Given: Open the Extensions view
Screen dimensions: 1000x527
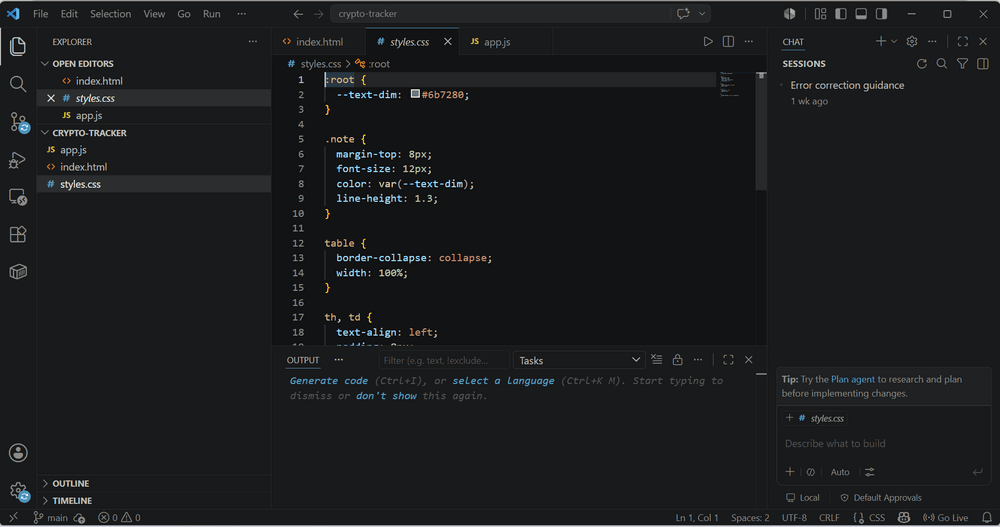Looking at the screenshot, I should [x=18, y=234].
